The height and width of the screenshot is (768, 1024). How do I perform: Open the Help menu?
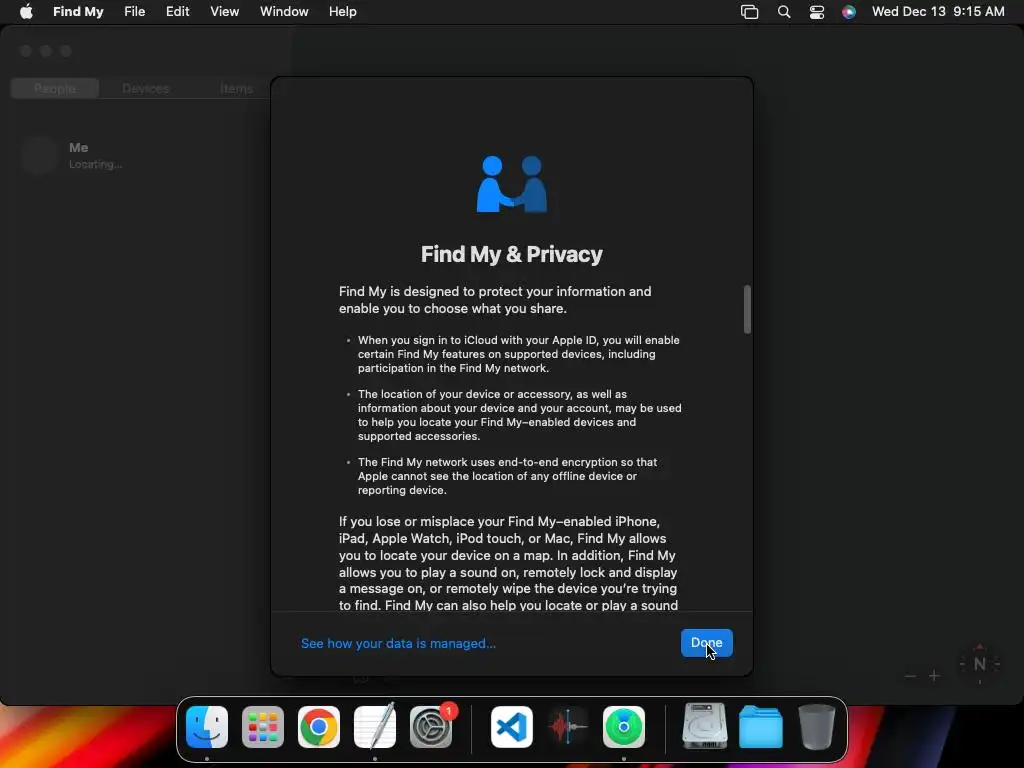[x=343, y=12]
